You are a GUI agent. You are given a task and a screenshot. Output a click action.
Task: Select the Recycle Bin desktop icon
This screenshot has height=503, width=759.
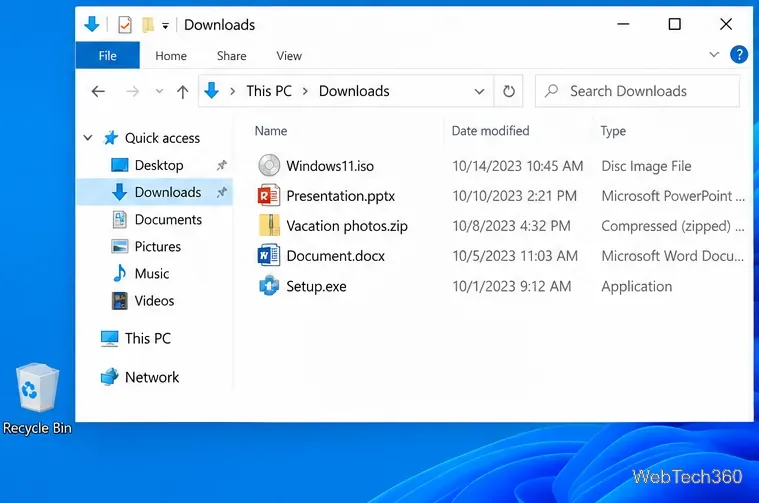click(x=37, y=399)
